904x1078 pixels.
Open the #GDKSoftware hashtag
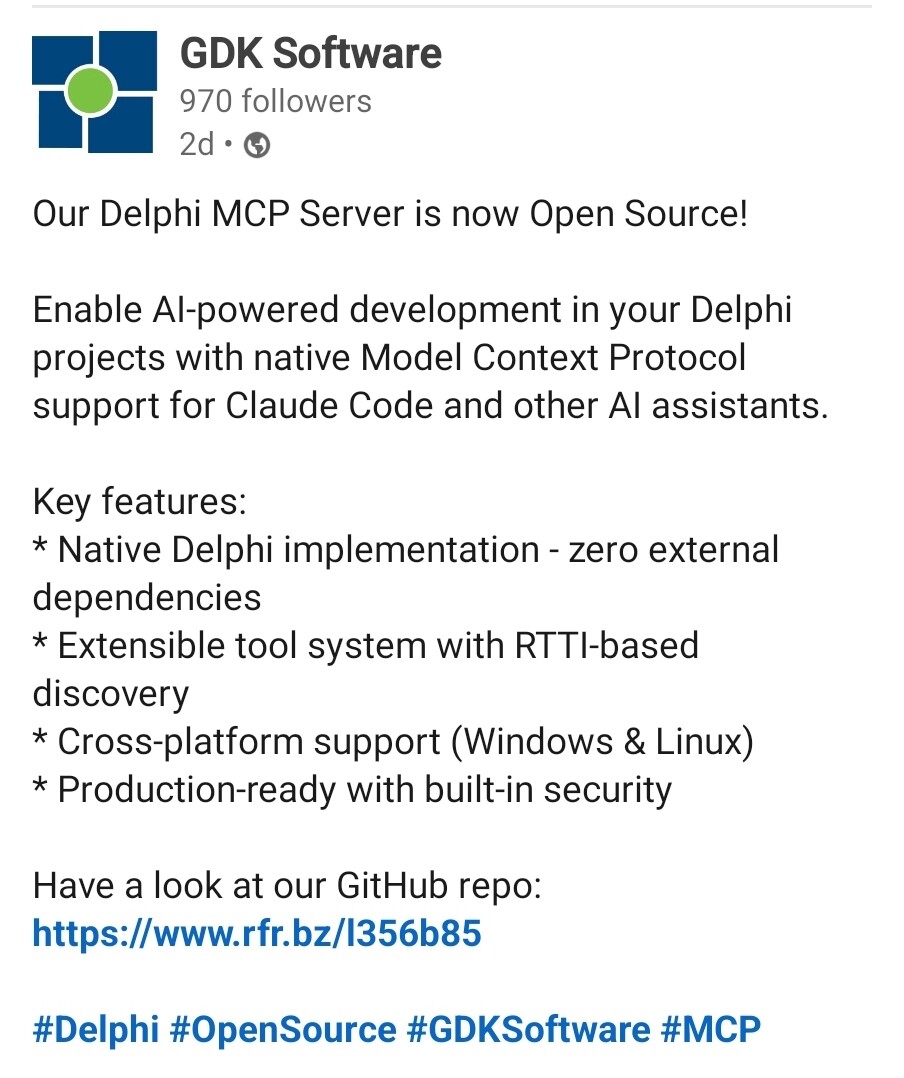(x=528, y=1029)
